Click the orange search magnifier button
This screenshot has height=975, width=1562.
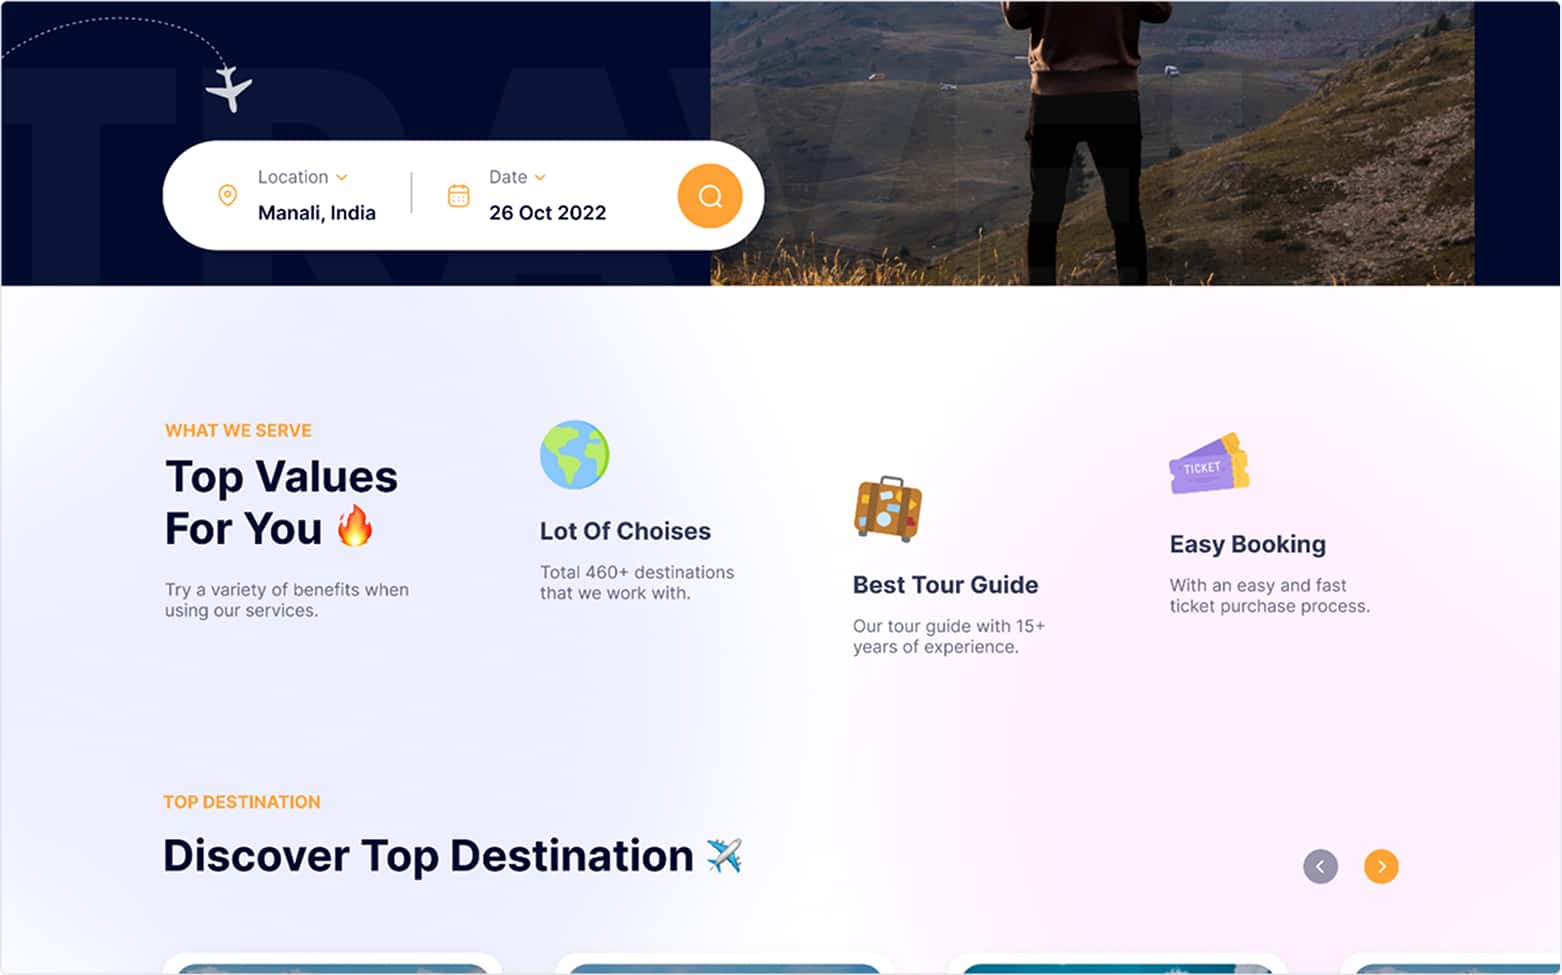[710, 196]
